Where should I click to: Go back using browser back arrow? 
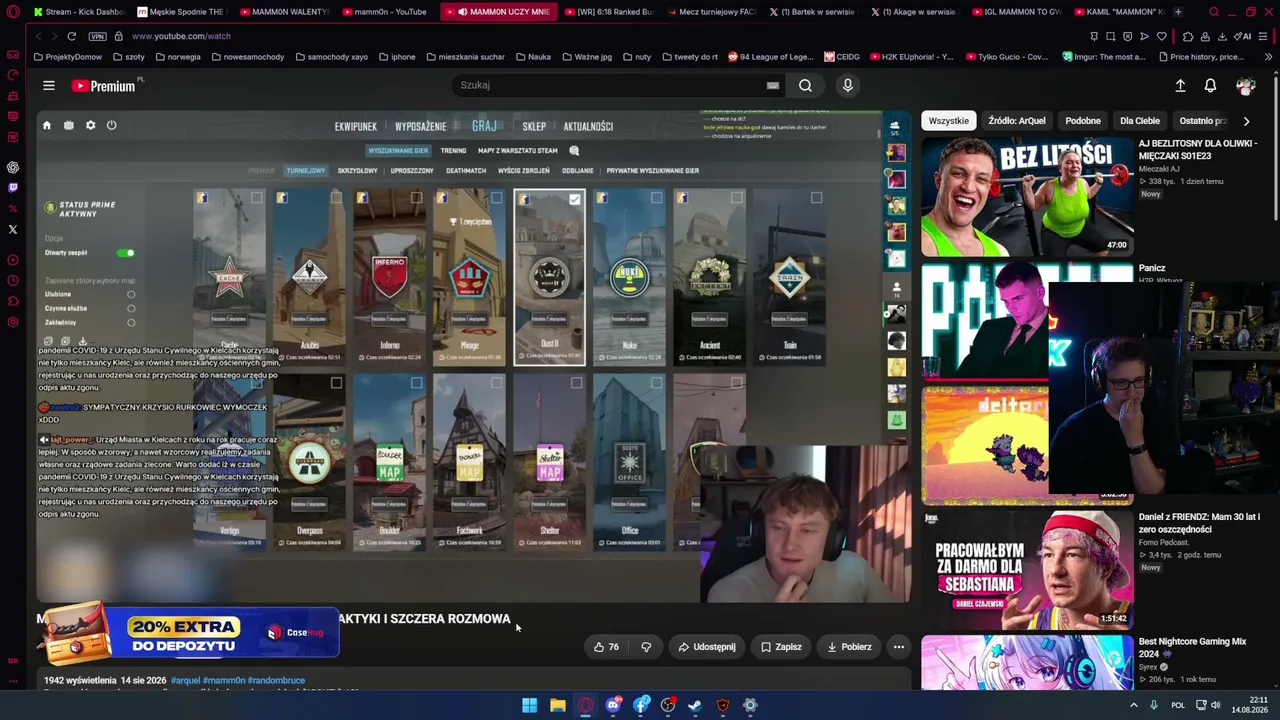pyautogui.click(x=38, y=36)
